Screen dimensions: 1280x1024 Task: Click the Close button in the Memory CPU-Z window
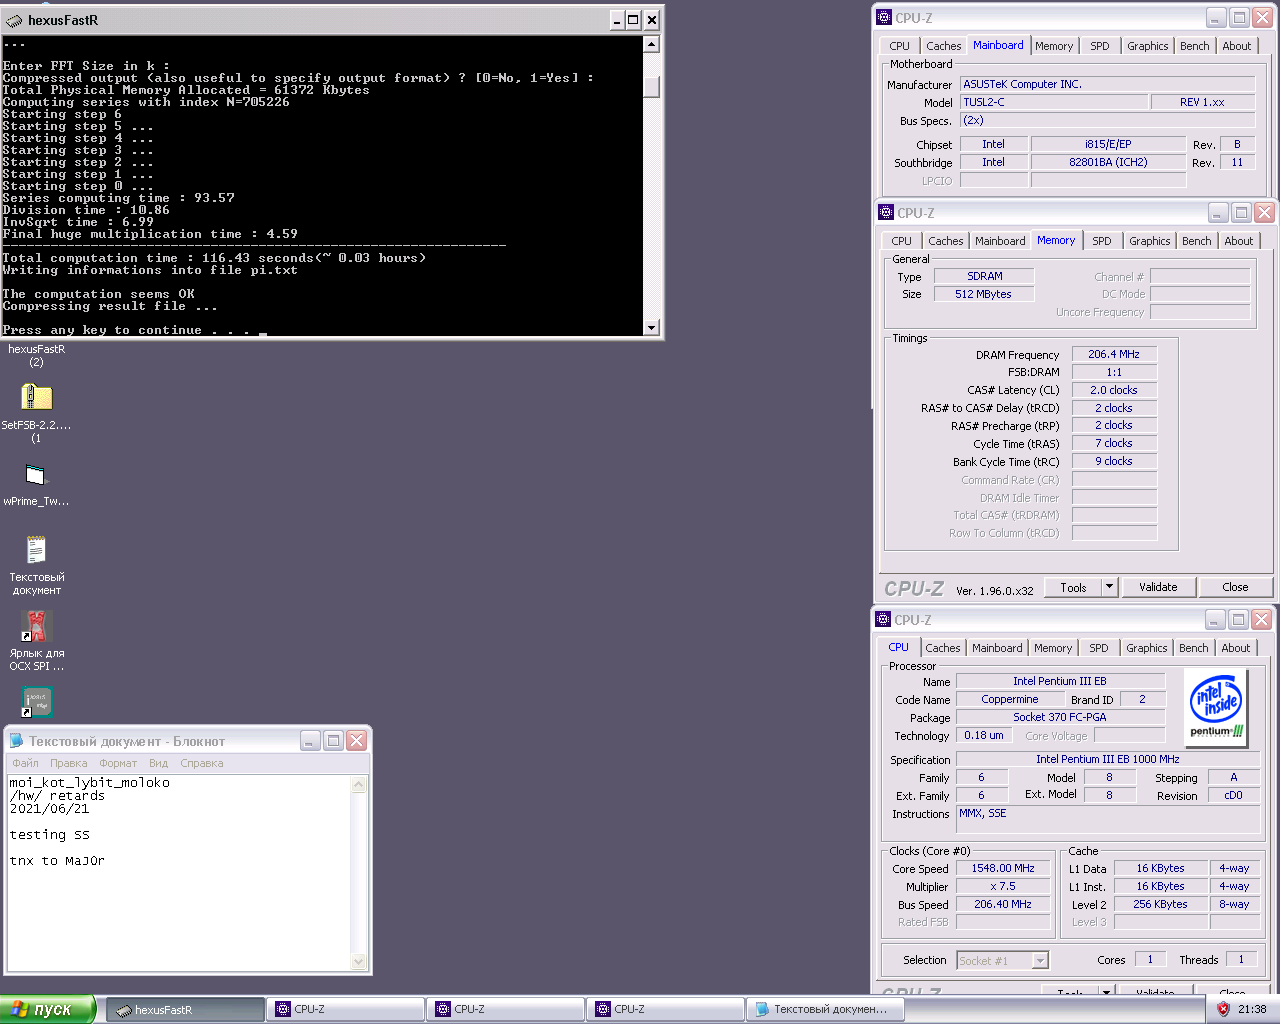point(1235,587)
